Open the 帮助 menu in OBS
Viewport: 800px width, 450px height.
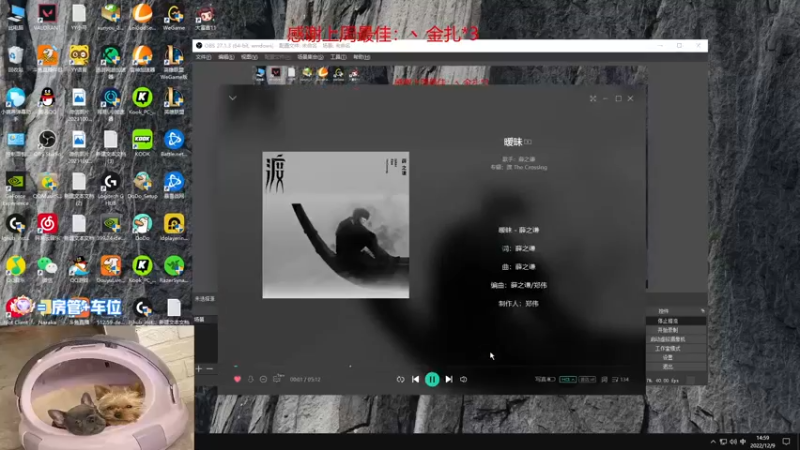361,57
